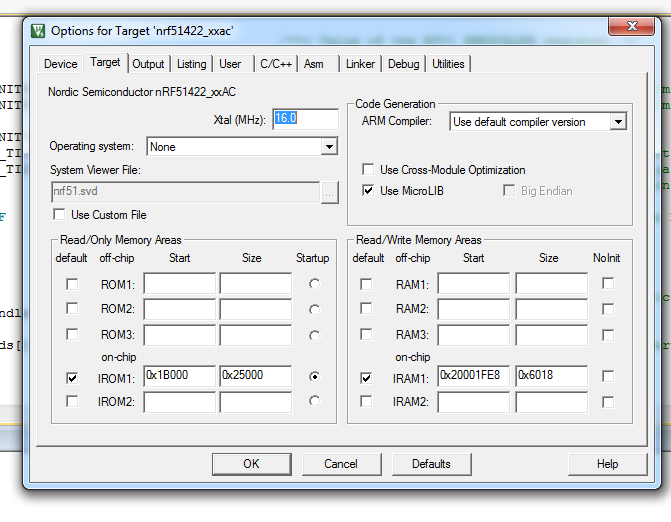Switch to the C/C++ tab

pyautogui.click(x=276, y=64)
